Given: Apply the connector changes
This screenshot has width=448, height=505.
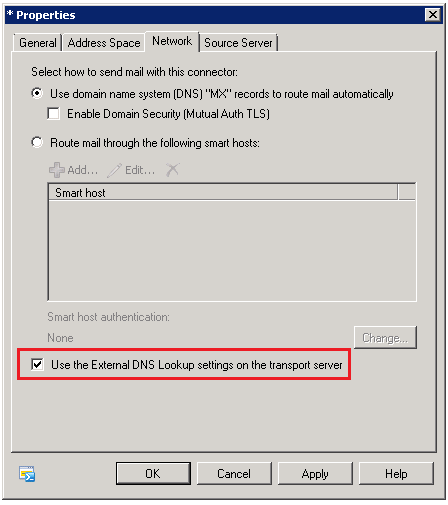Looking at the screenshot, I should (315, 473).
